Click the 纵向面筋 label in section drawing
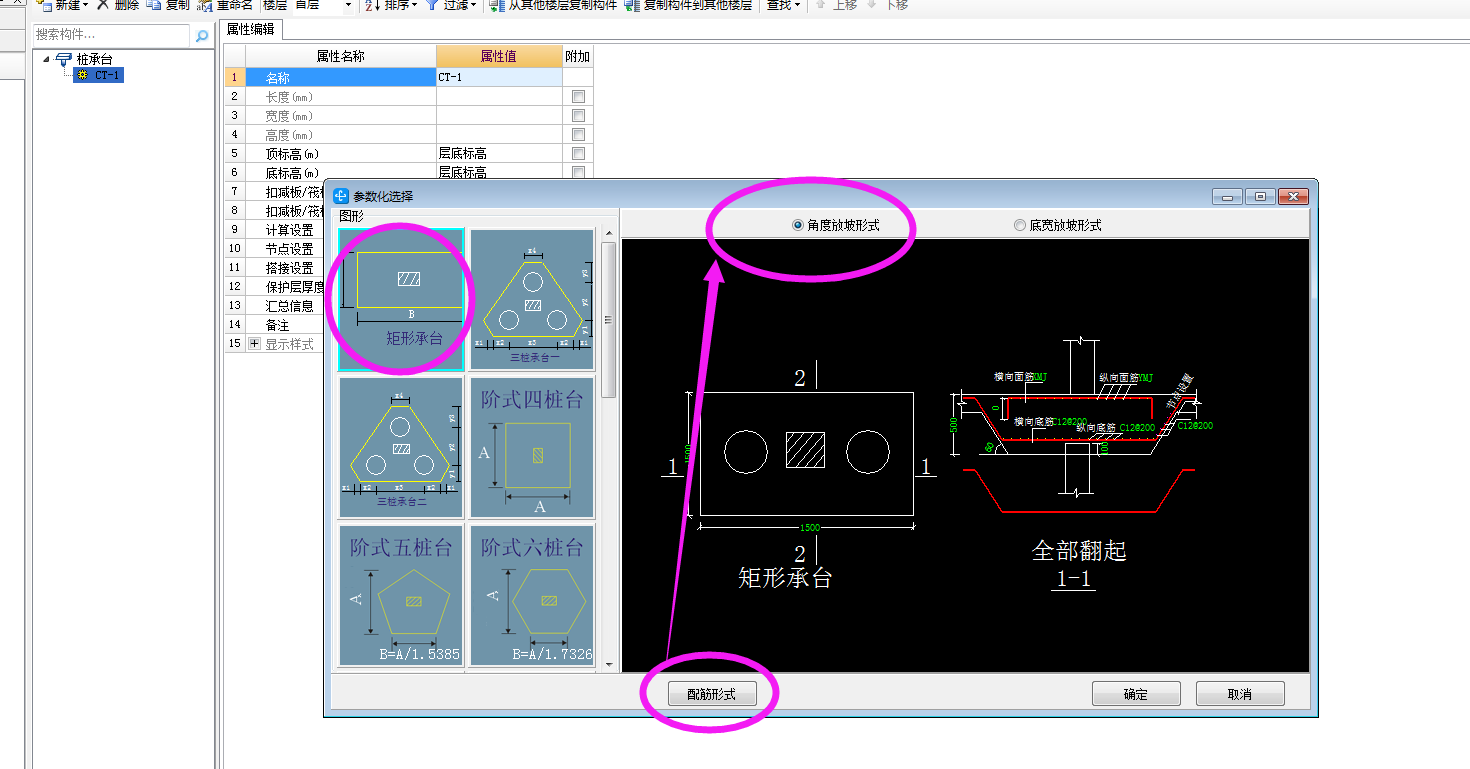 [1119, 377]
